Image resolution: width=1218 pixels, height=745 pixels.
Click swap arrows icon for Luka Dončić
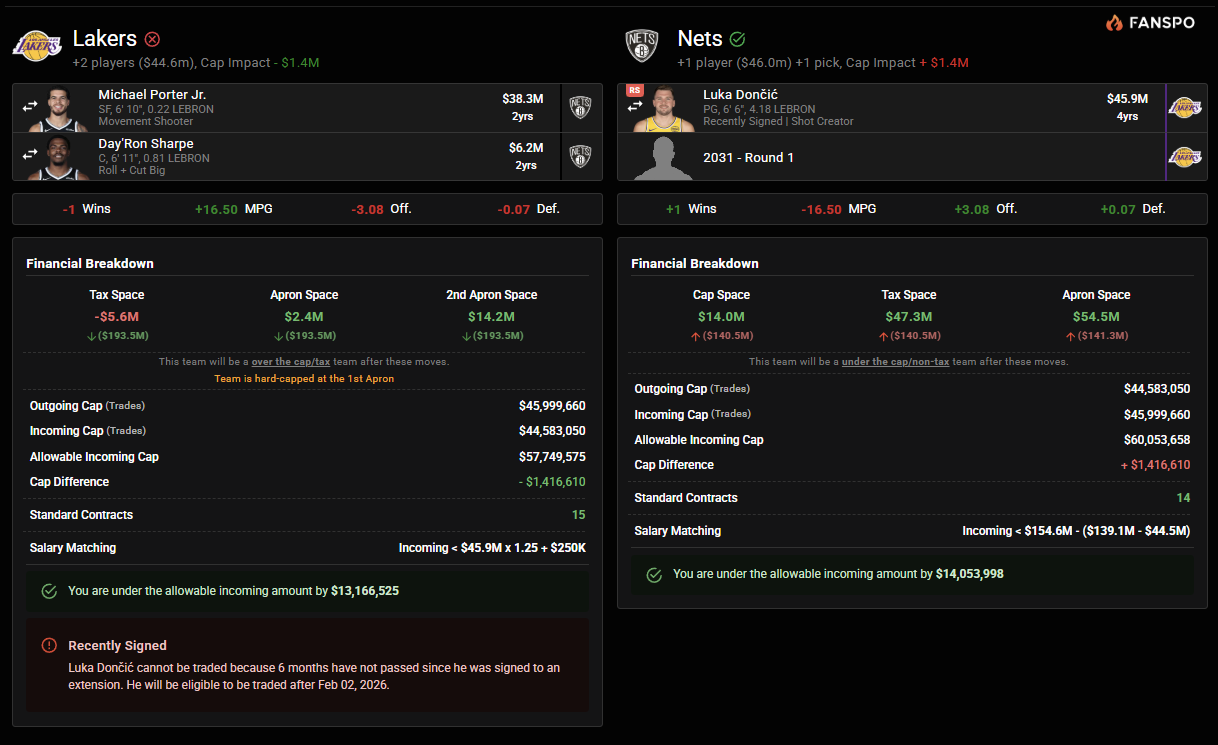point(635,108)
